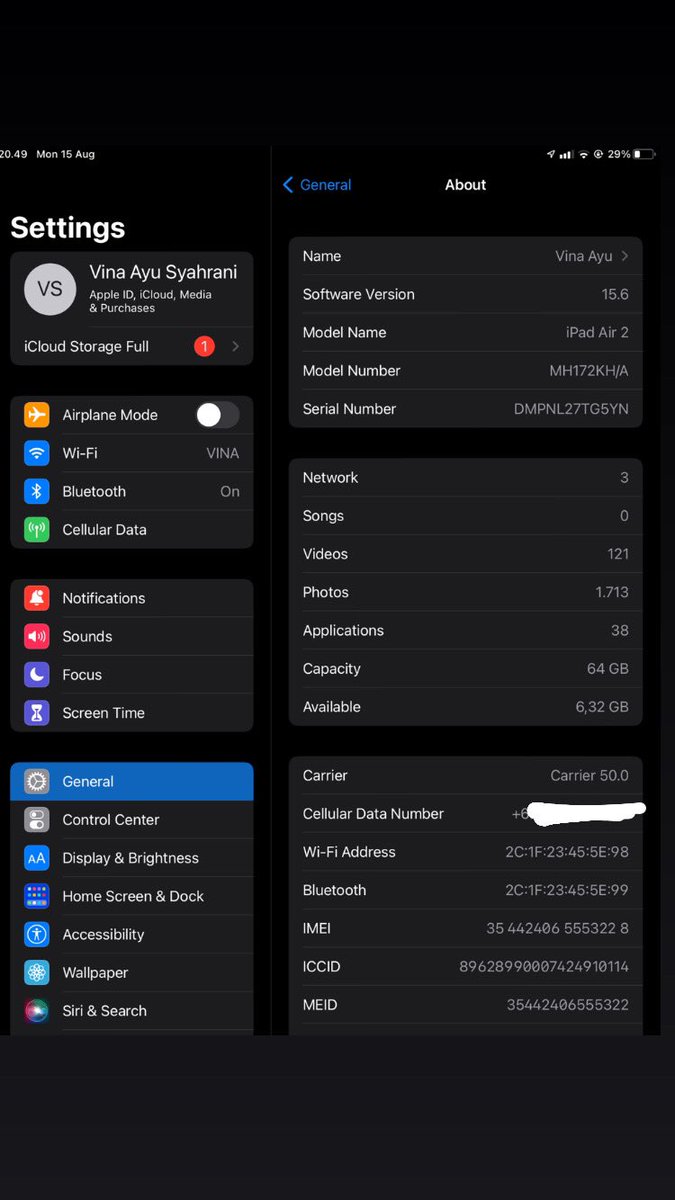
Task: Tap the Siri & Search icon
Action: 37,1011
